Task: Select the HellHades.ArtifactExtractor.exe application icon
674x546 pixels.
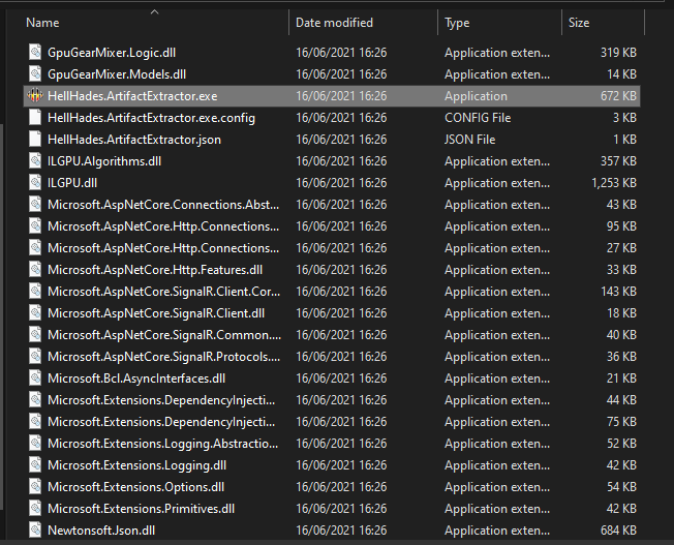Action: (35, 96)
